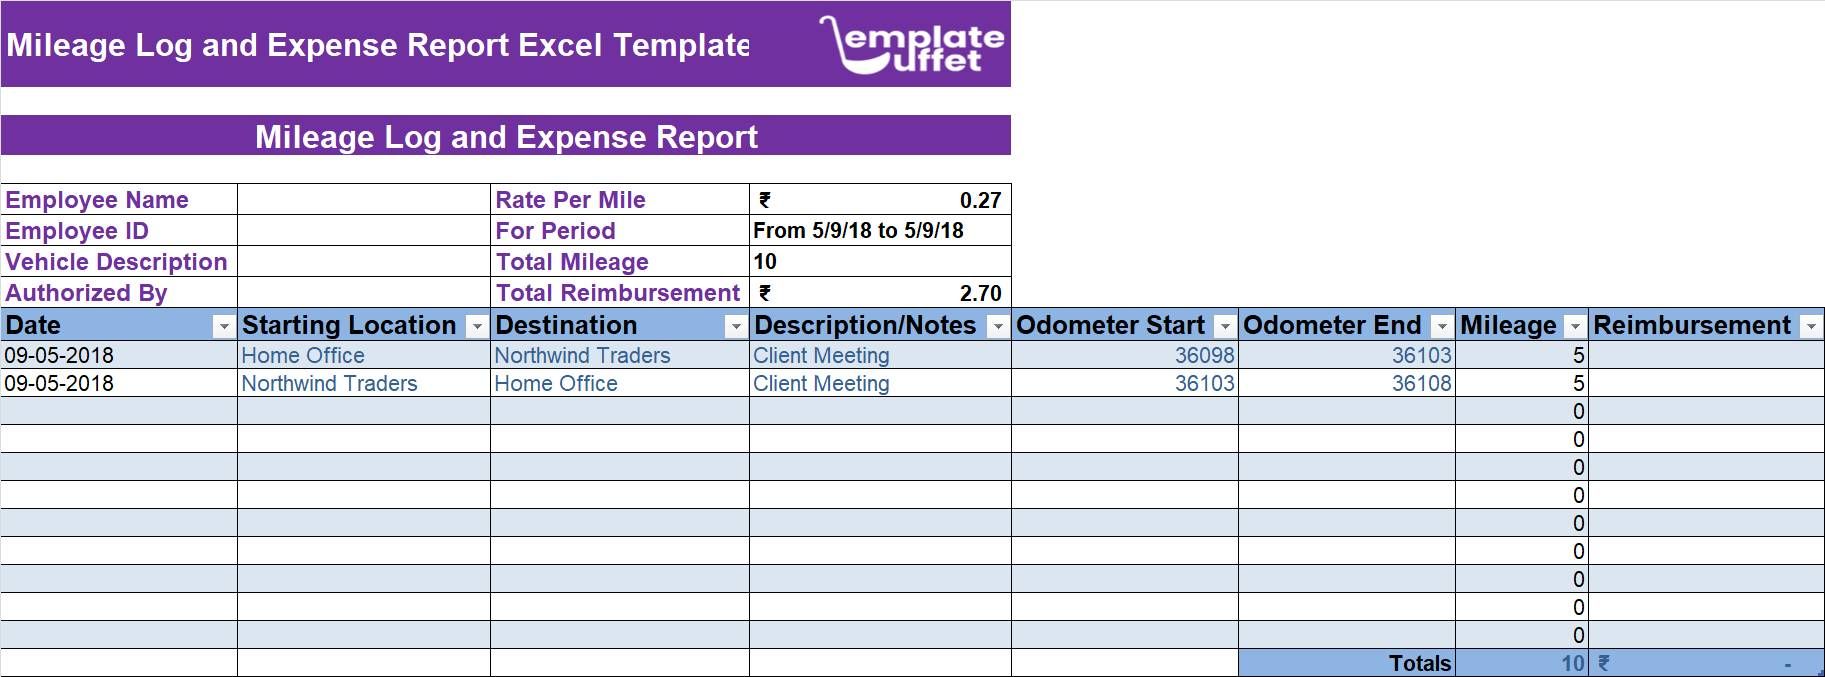Select the empty Employee ID cell
This screenshot has height=677, width=1825.
click(x=362, y=231)
